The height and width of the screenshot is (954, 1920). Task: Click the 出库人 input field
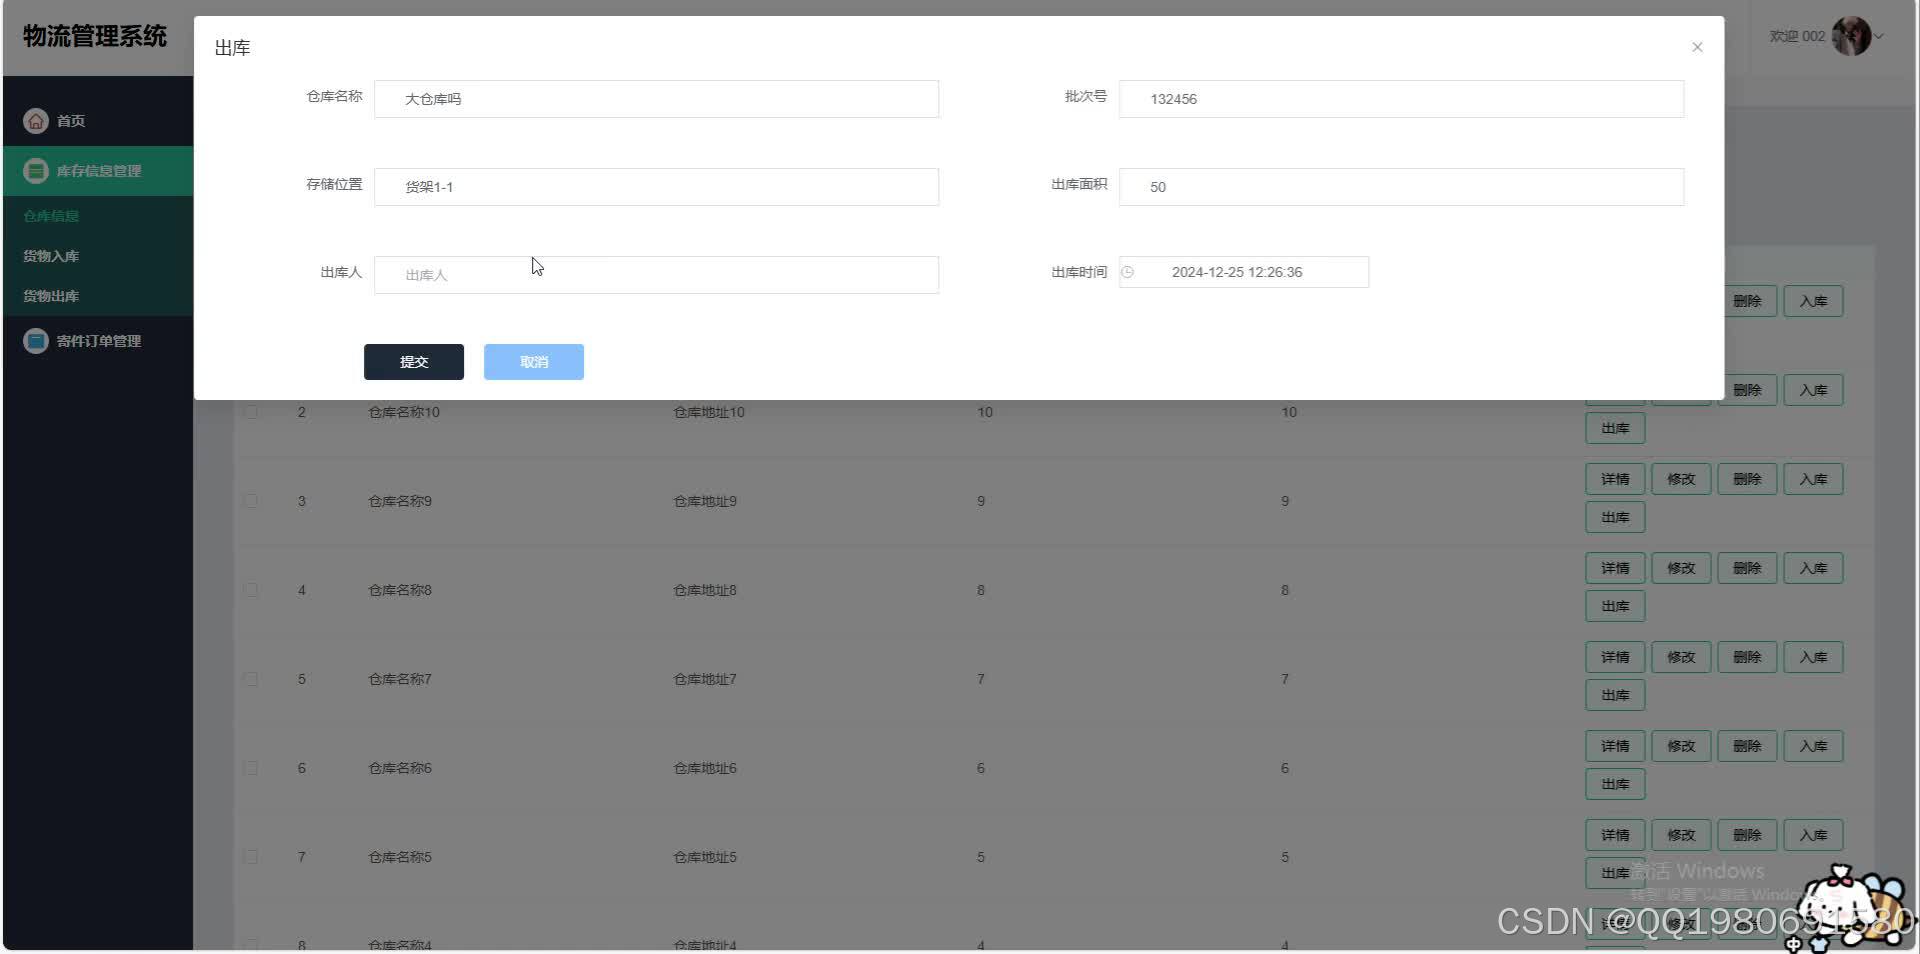click(656, 275)
